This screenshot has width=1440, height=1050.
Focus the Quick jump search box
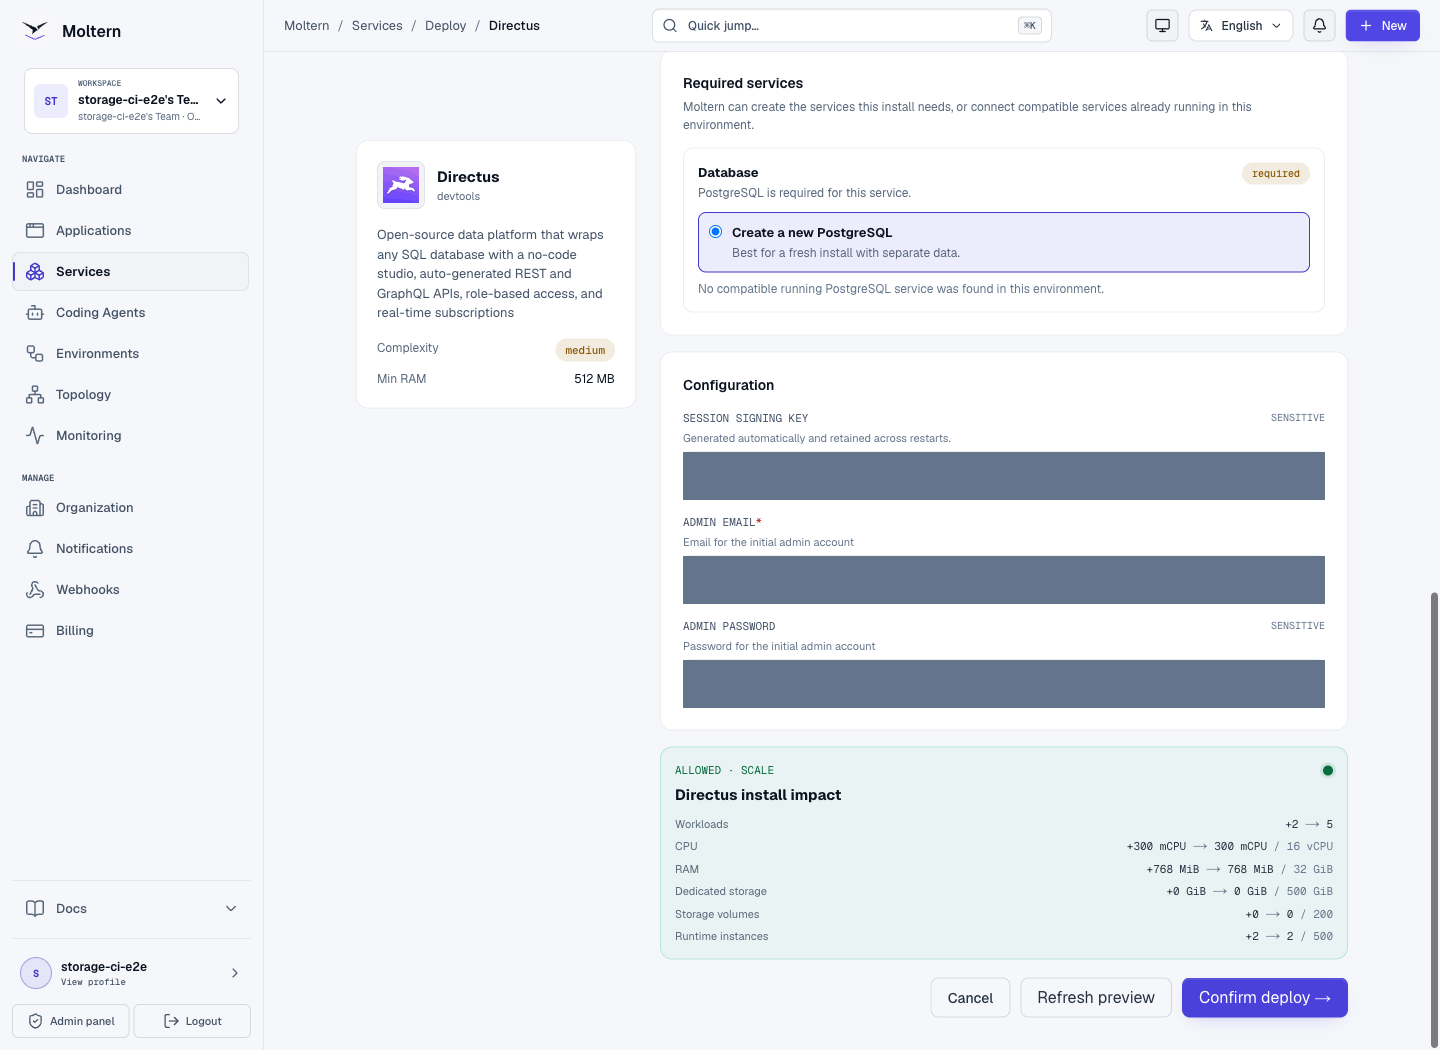click(x=852, y=26)
